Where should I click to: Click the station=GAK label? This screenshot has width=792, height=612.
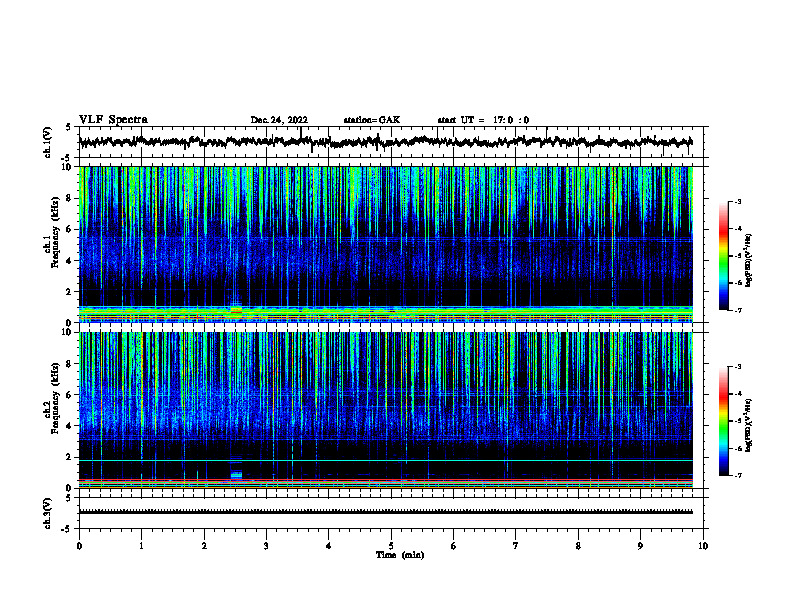372,120
